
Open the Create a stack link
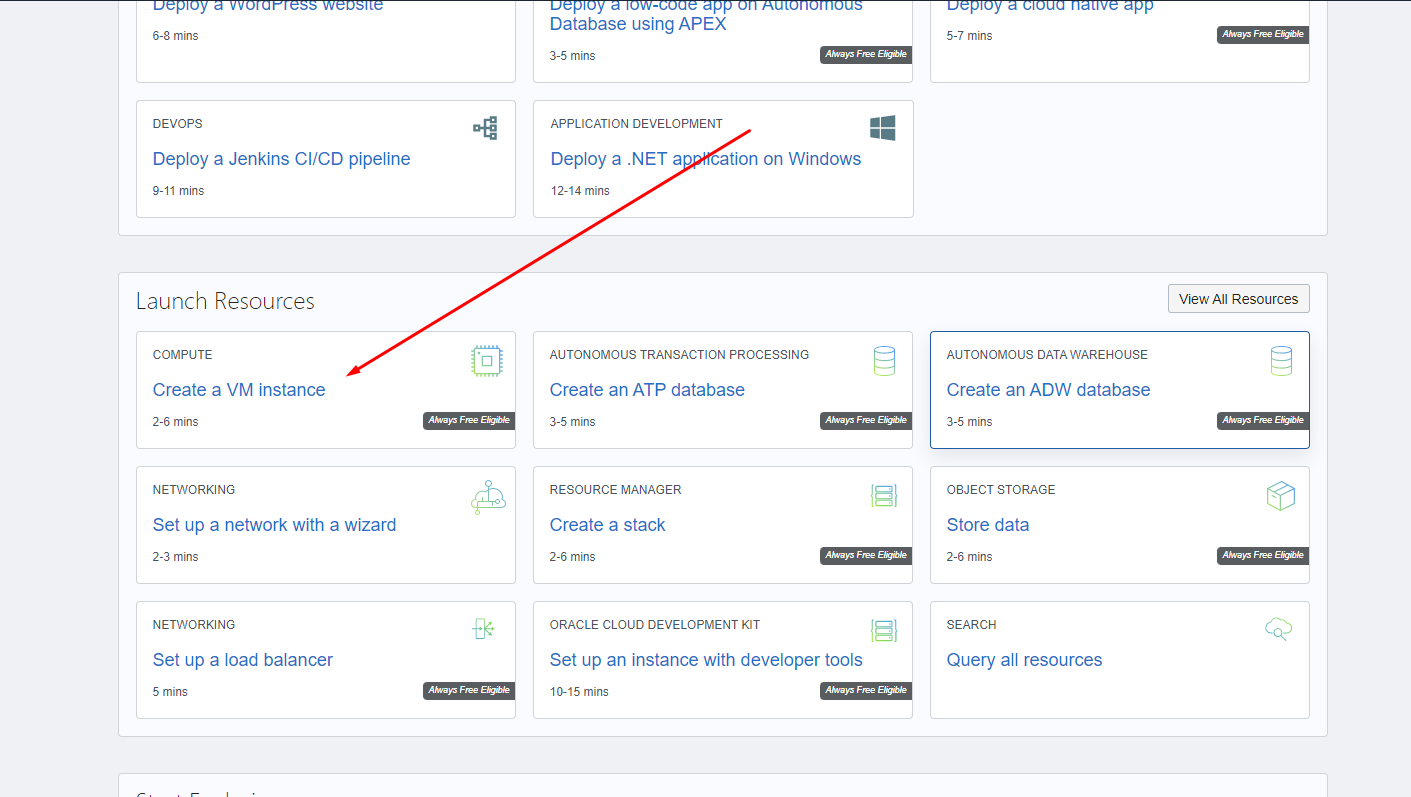(607, 525)
